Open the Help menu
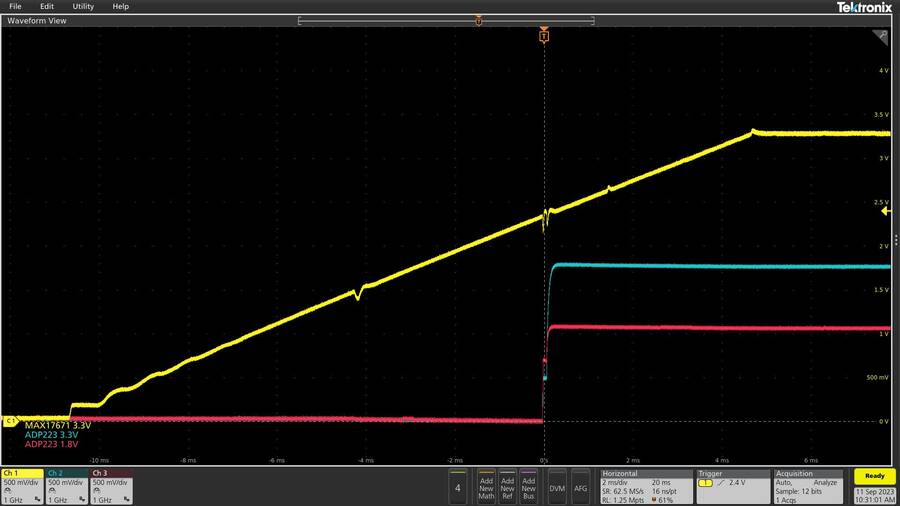 pyautogui.click(x=120, y=6)
